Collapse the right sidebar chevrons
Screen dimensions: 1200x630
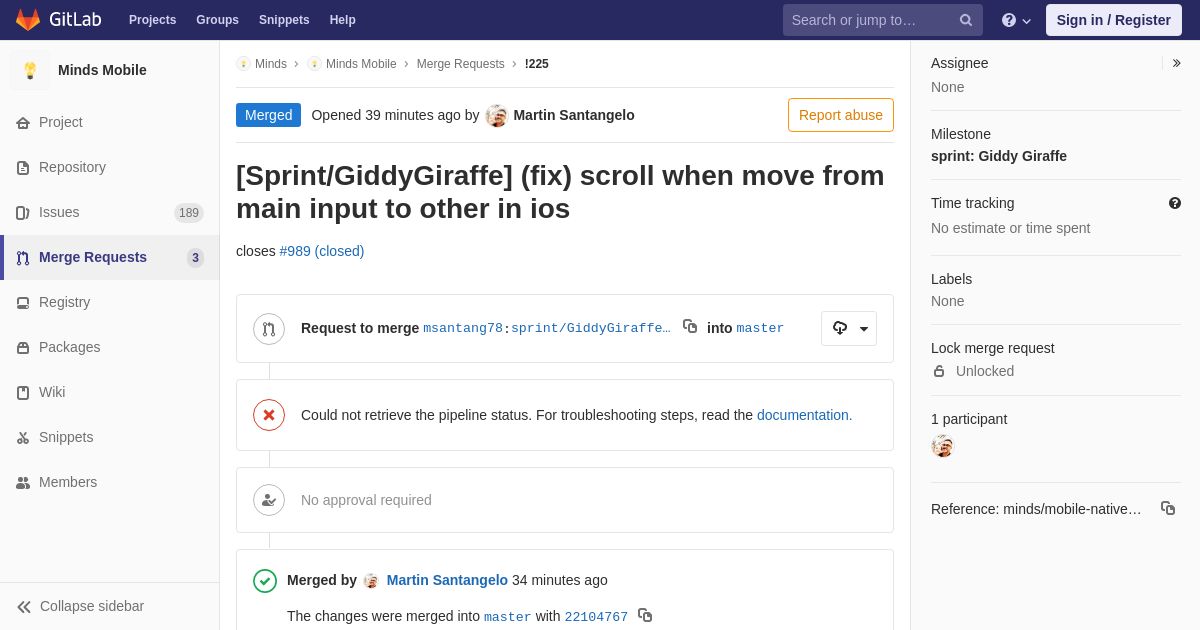tap(1176, 63)
